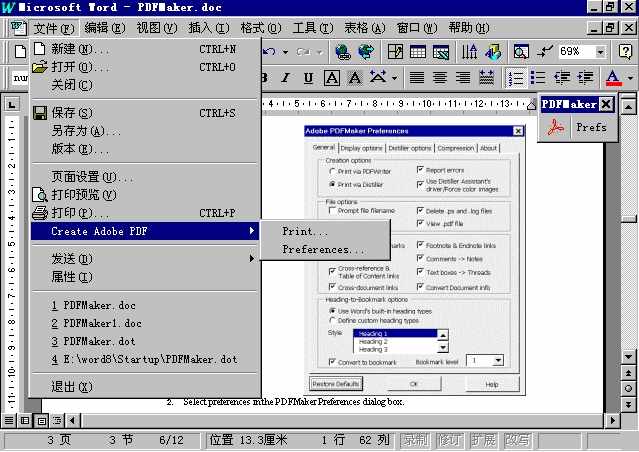Click the vertical scrollbar thumb
Screen dimensions: 639x452
tap(628, 218)
